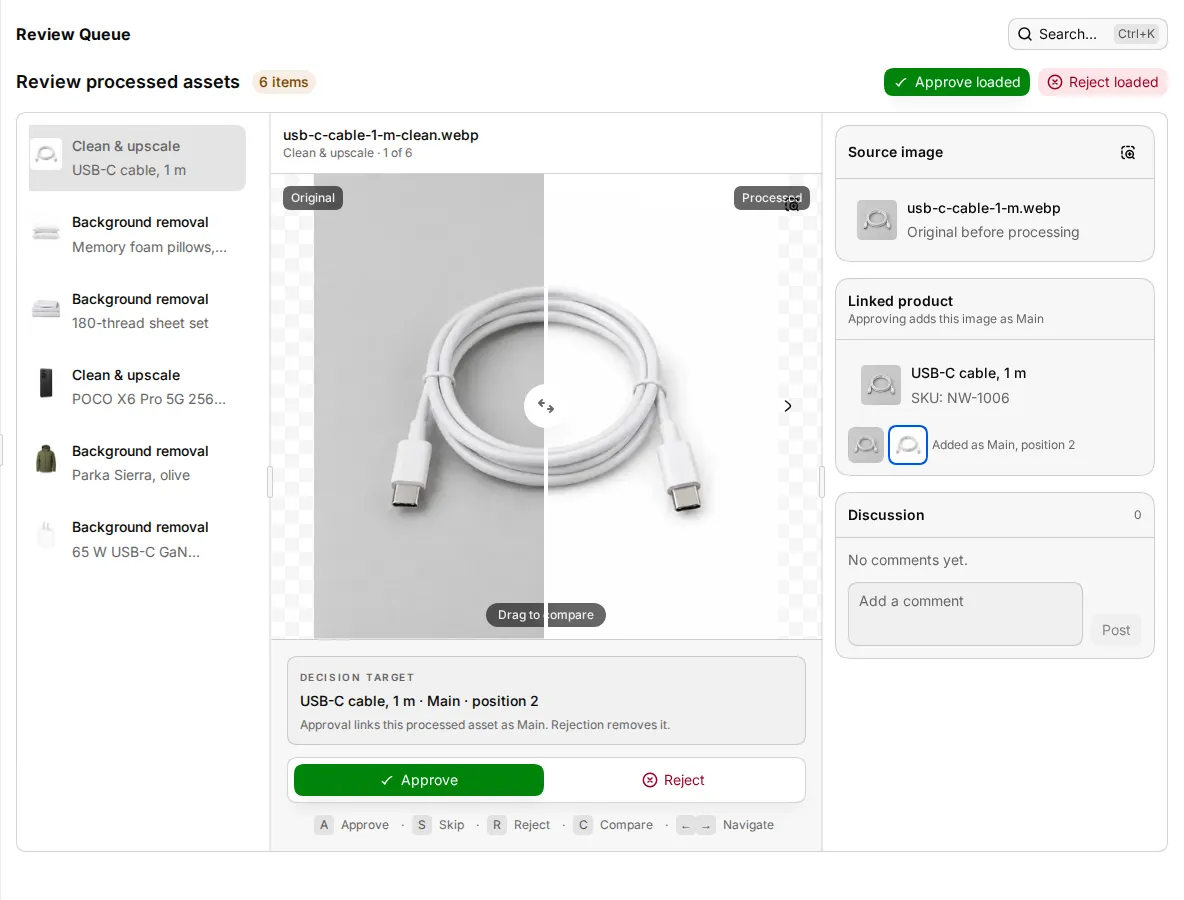
Task: Click the Added as Main, position 2 label
Action: (x=1003, y=445)
